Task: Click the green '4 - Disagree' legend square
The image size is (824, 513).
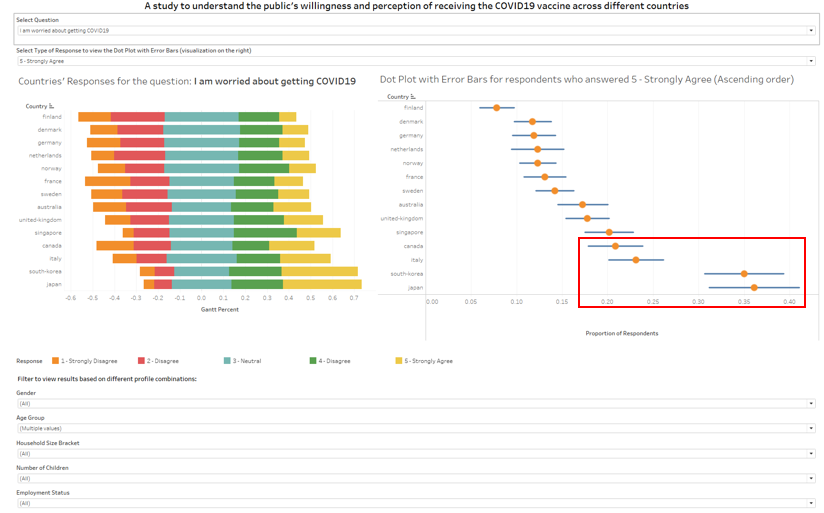Action: point(314,360)
